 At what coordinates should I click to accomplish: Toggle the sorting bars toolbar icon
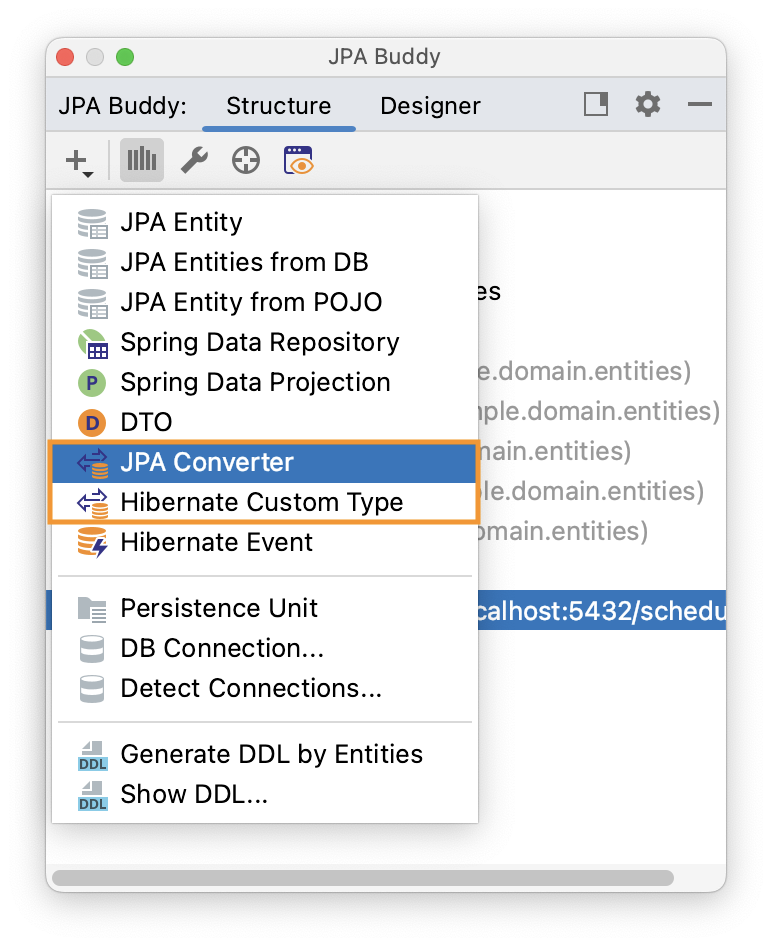(x=141, y=160)
